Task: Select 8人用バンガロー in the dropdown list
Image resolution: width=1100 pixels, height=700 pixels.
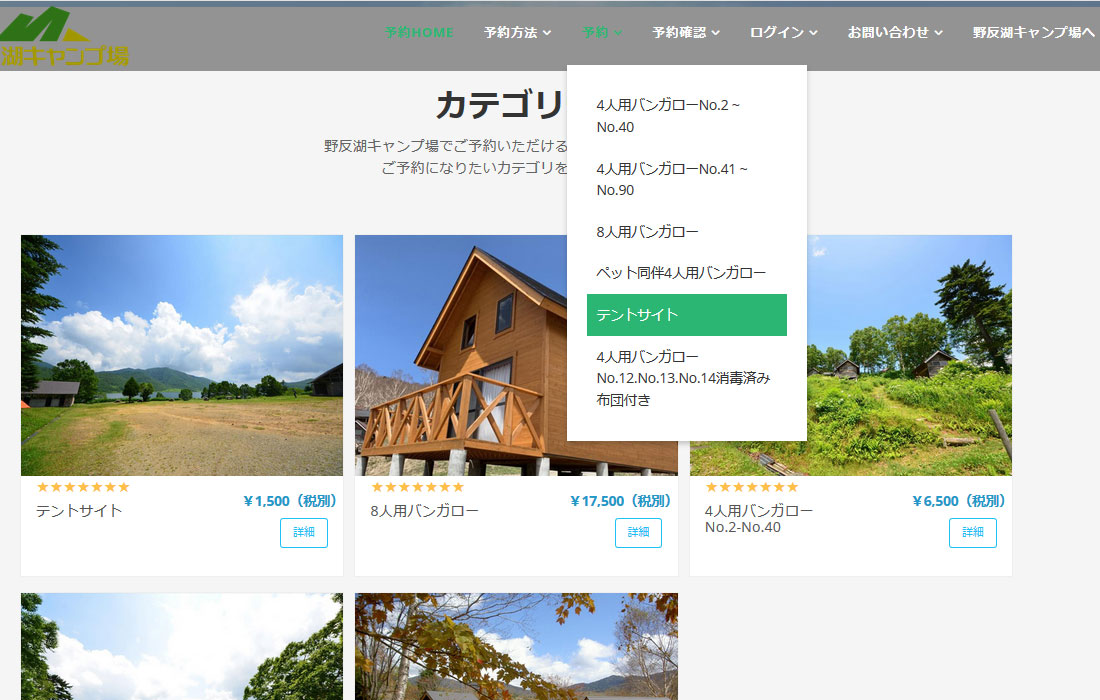Action: click(647, 232)
